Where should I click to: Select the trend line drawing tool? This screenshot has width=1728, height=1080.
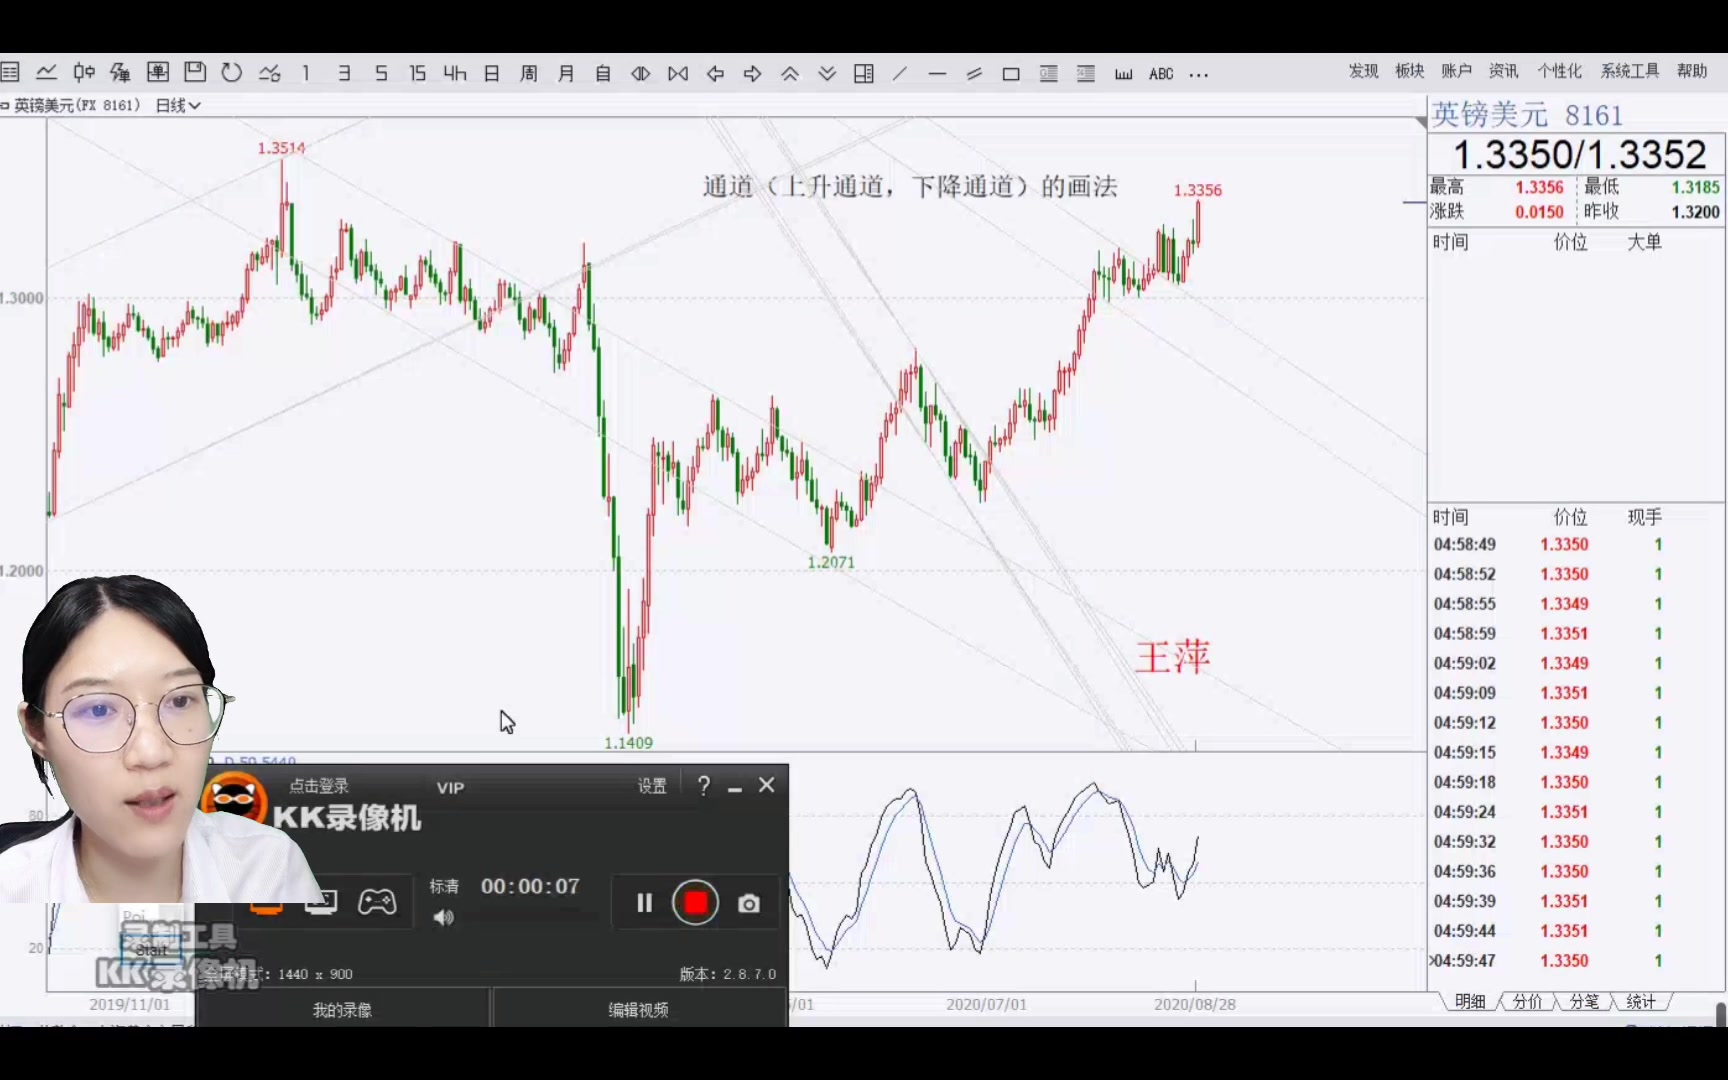900,73
